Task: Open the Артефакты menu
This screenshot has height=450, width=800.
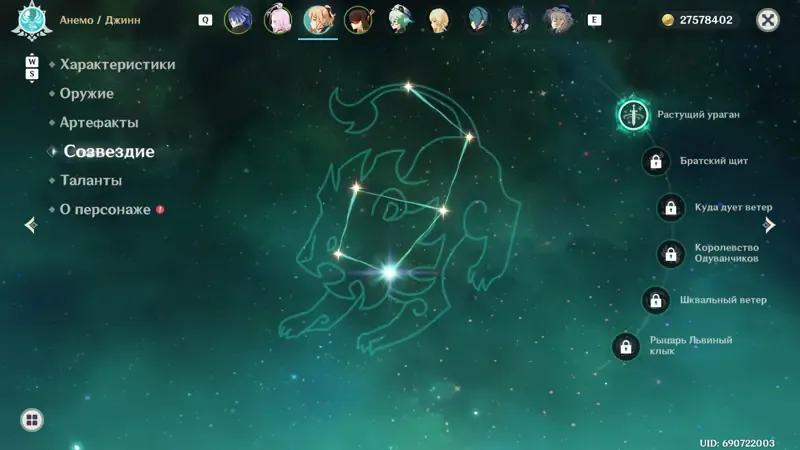Action: click(x=99, y=122)
